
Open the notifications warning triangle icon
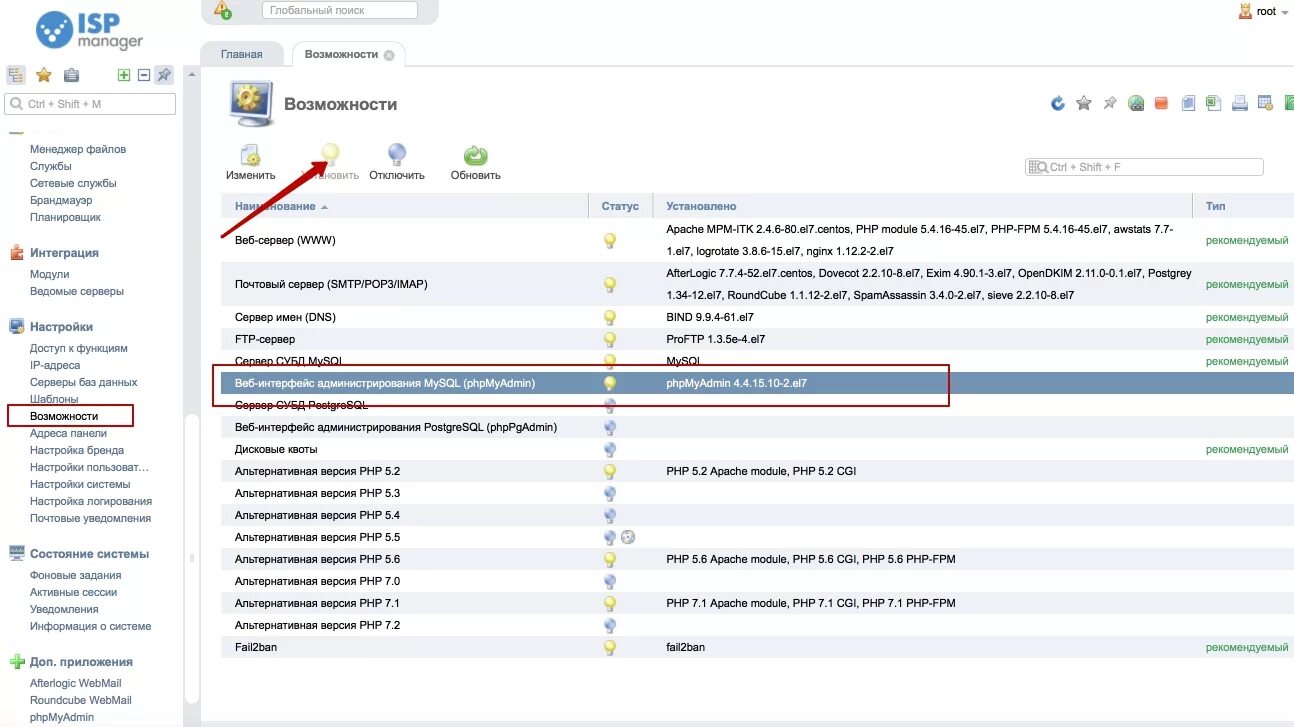[223, 11]
